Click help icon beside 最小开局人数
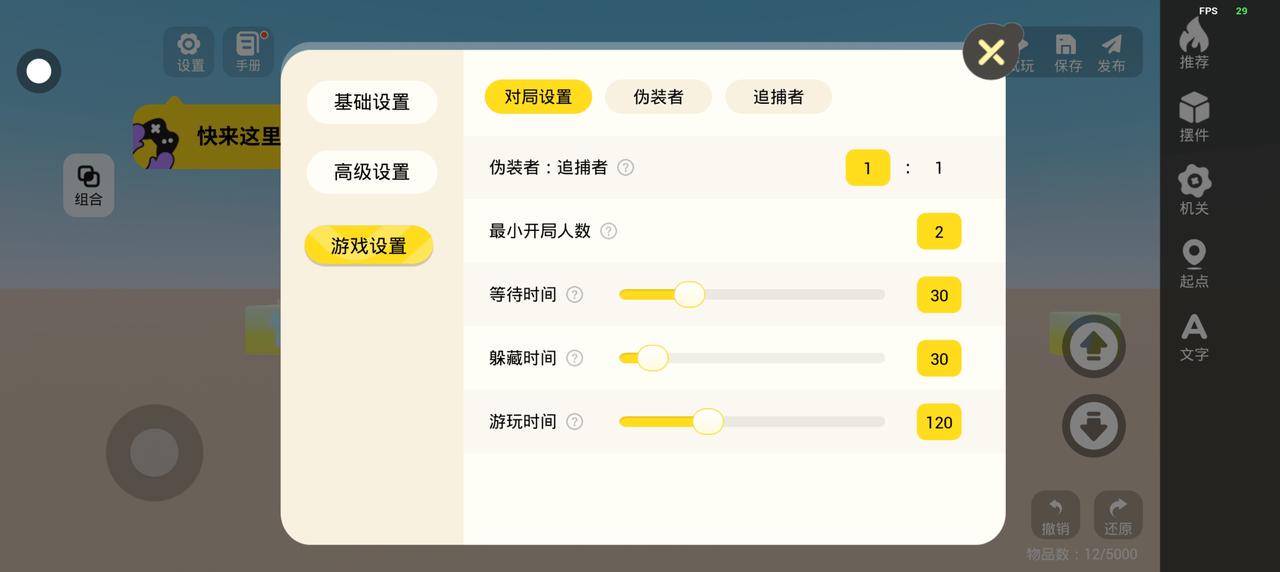This screenshot has width=1280, height=572. 609,231
